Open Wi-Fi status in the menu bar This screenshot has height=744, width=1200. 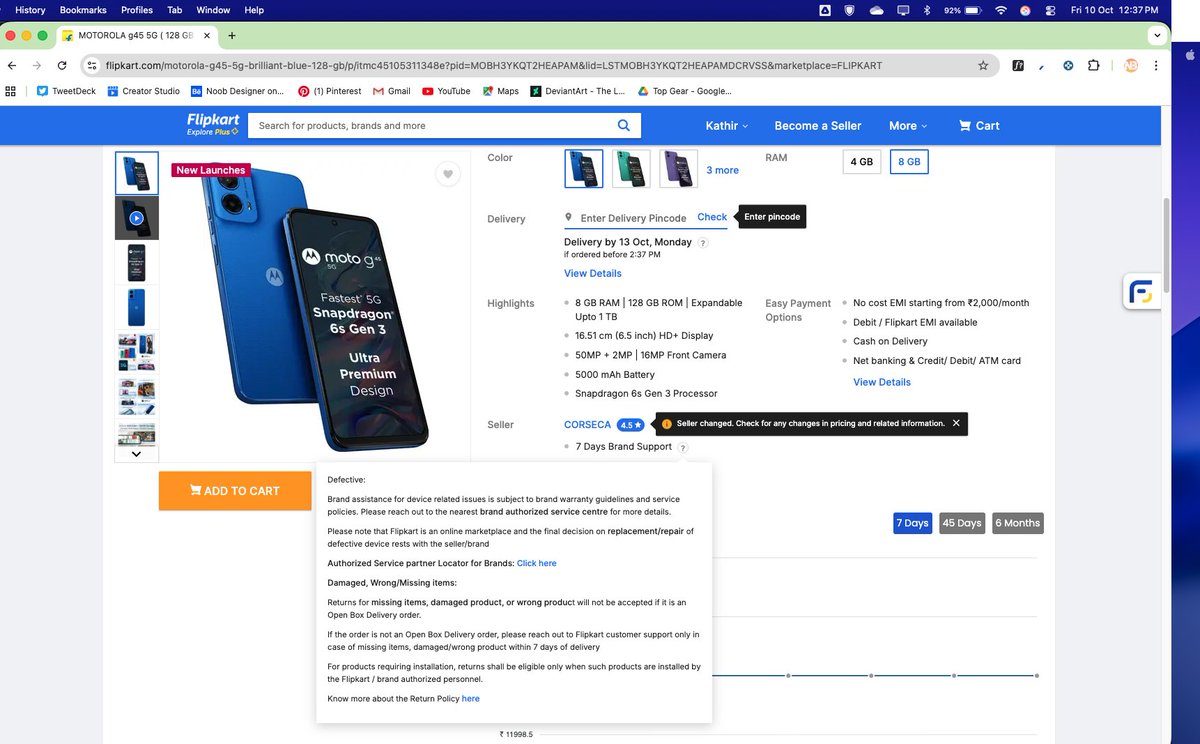point(1001,10)
